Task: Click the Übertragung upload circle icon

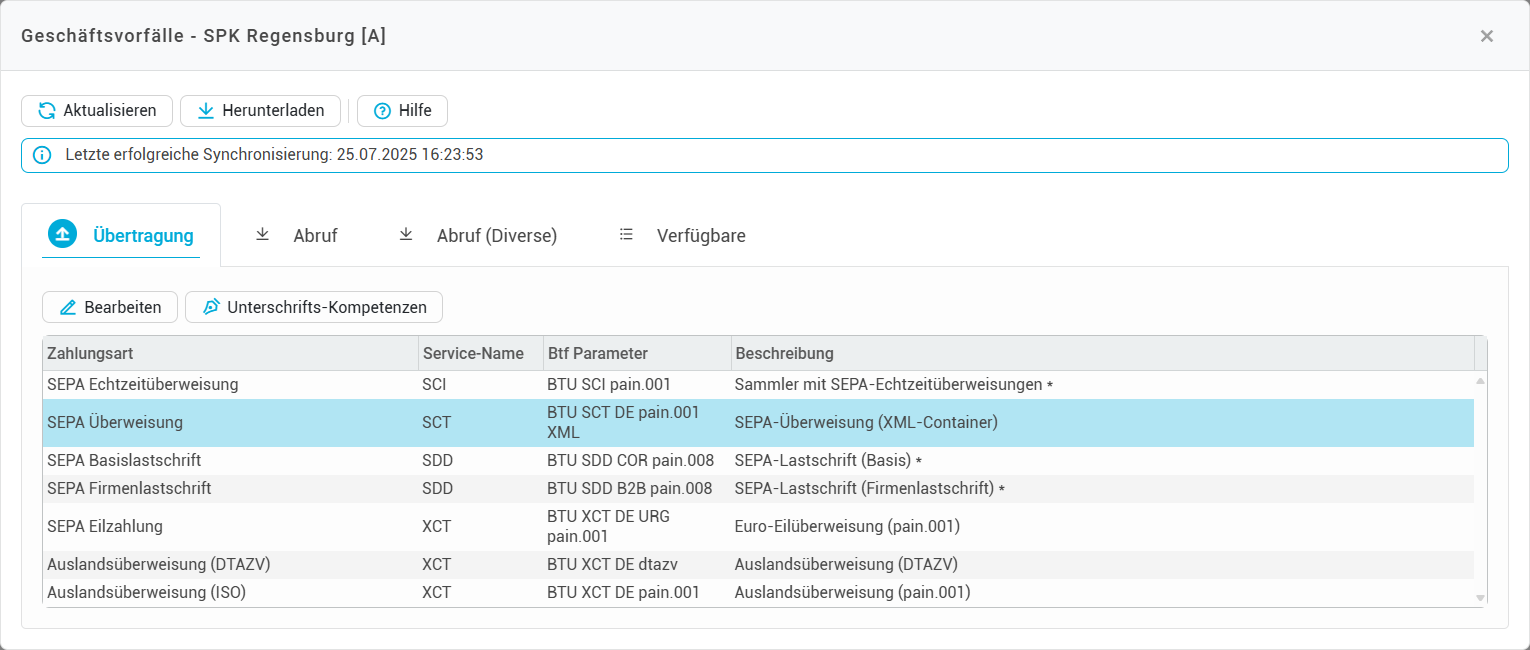Action: click(x=63, y=235)
